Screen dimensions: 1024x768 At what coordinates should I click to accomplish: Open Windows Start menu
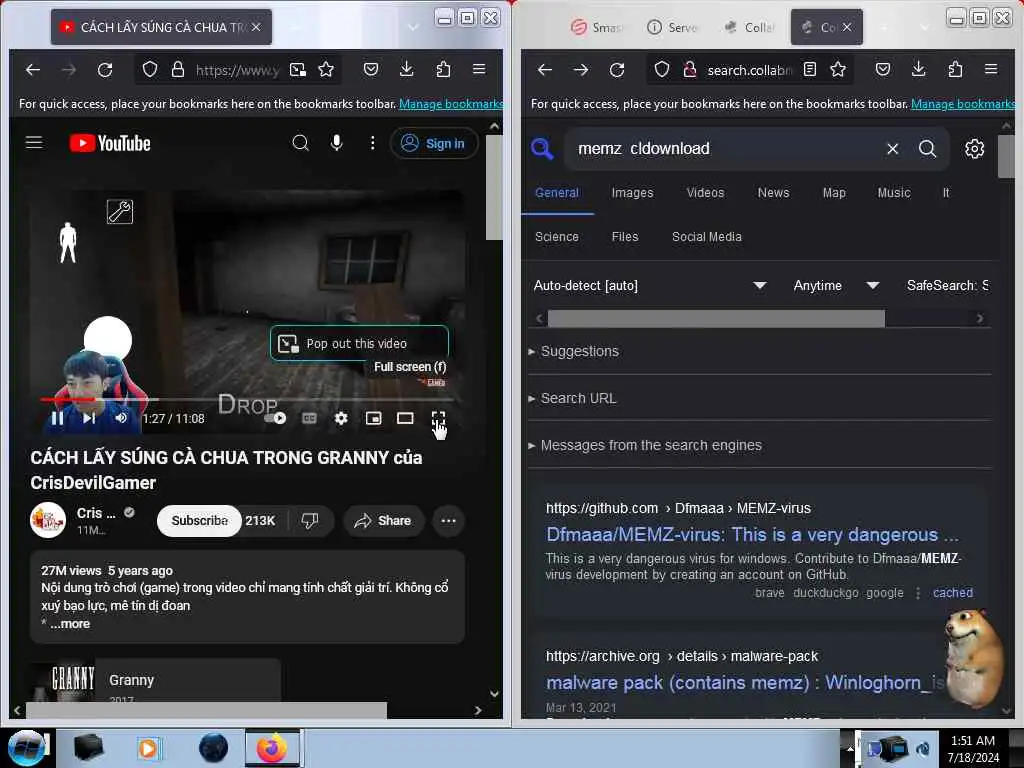(26, 748)
